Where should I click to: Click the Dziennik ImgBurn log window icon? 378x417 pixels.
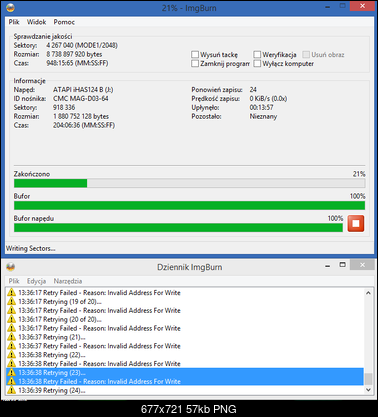pyautogui.click(x=11, y=267)
